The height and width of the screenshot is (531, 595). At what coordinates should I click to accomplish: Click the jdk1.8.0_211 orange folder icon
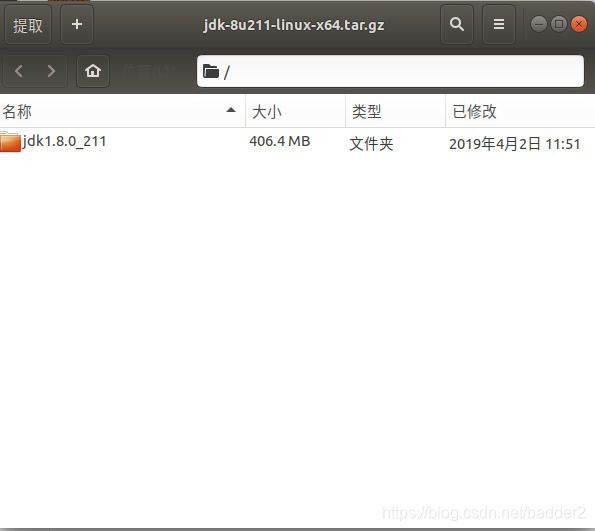[x=10, y=142]
